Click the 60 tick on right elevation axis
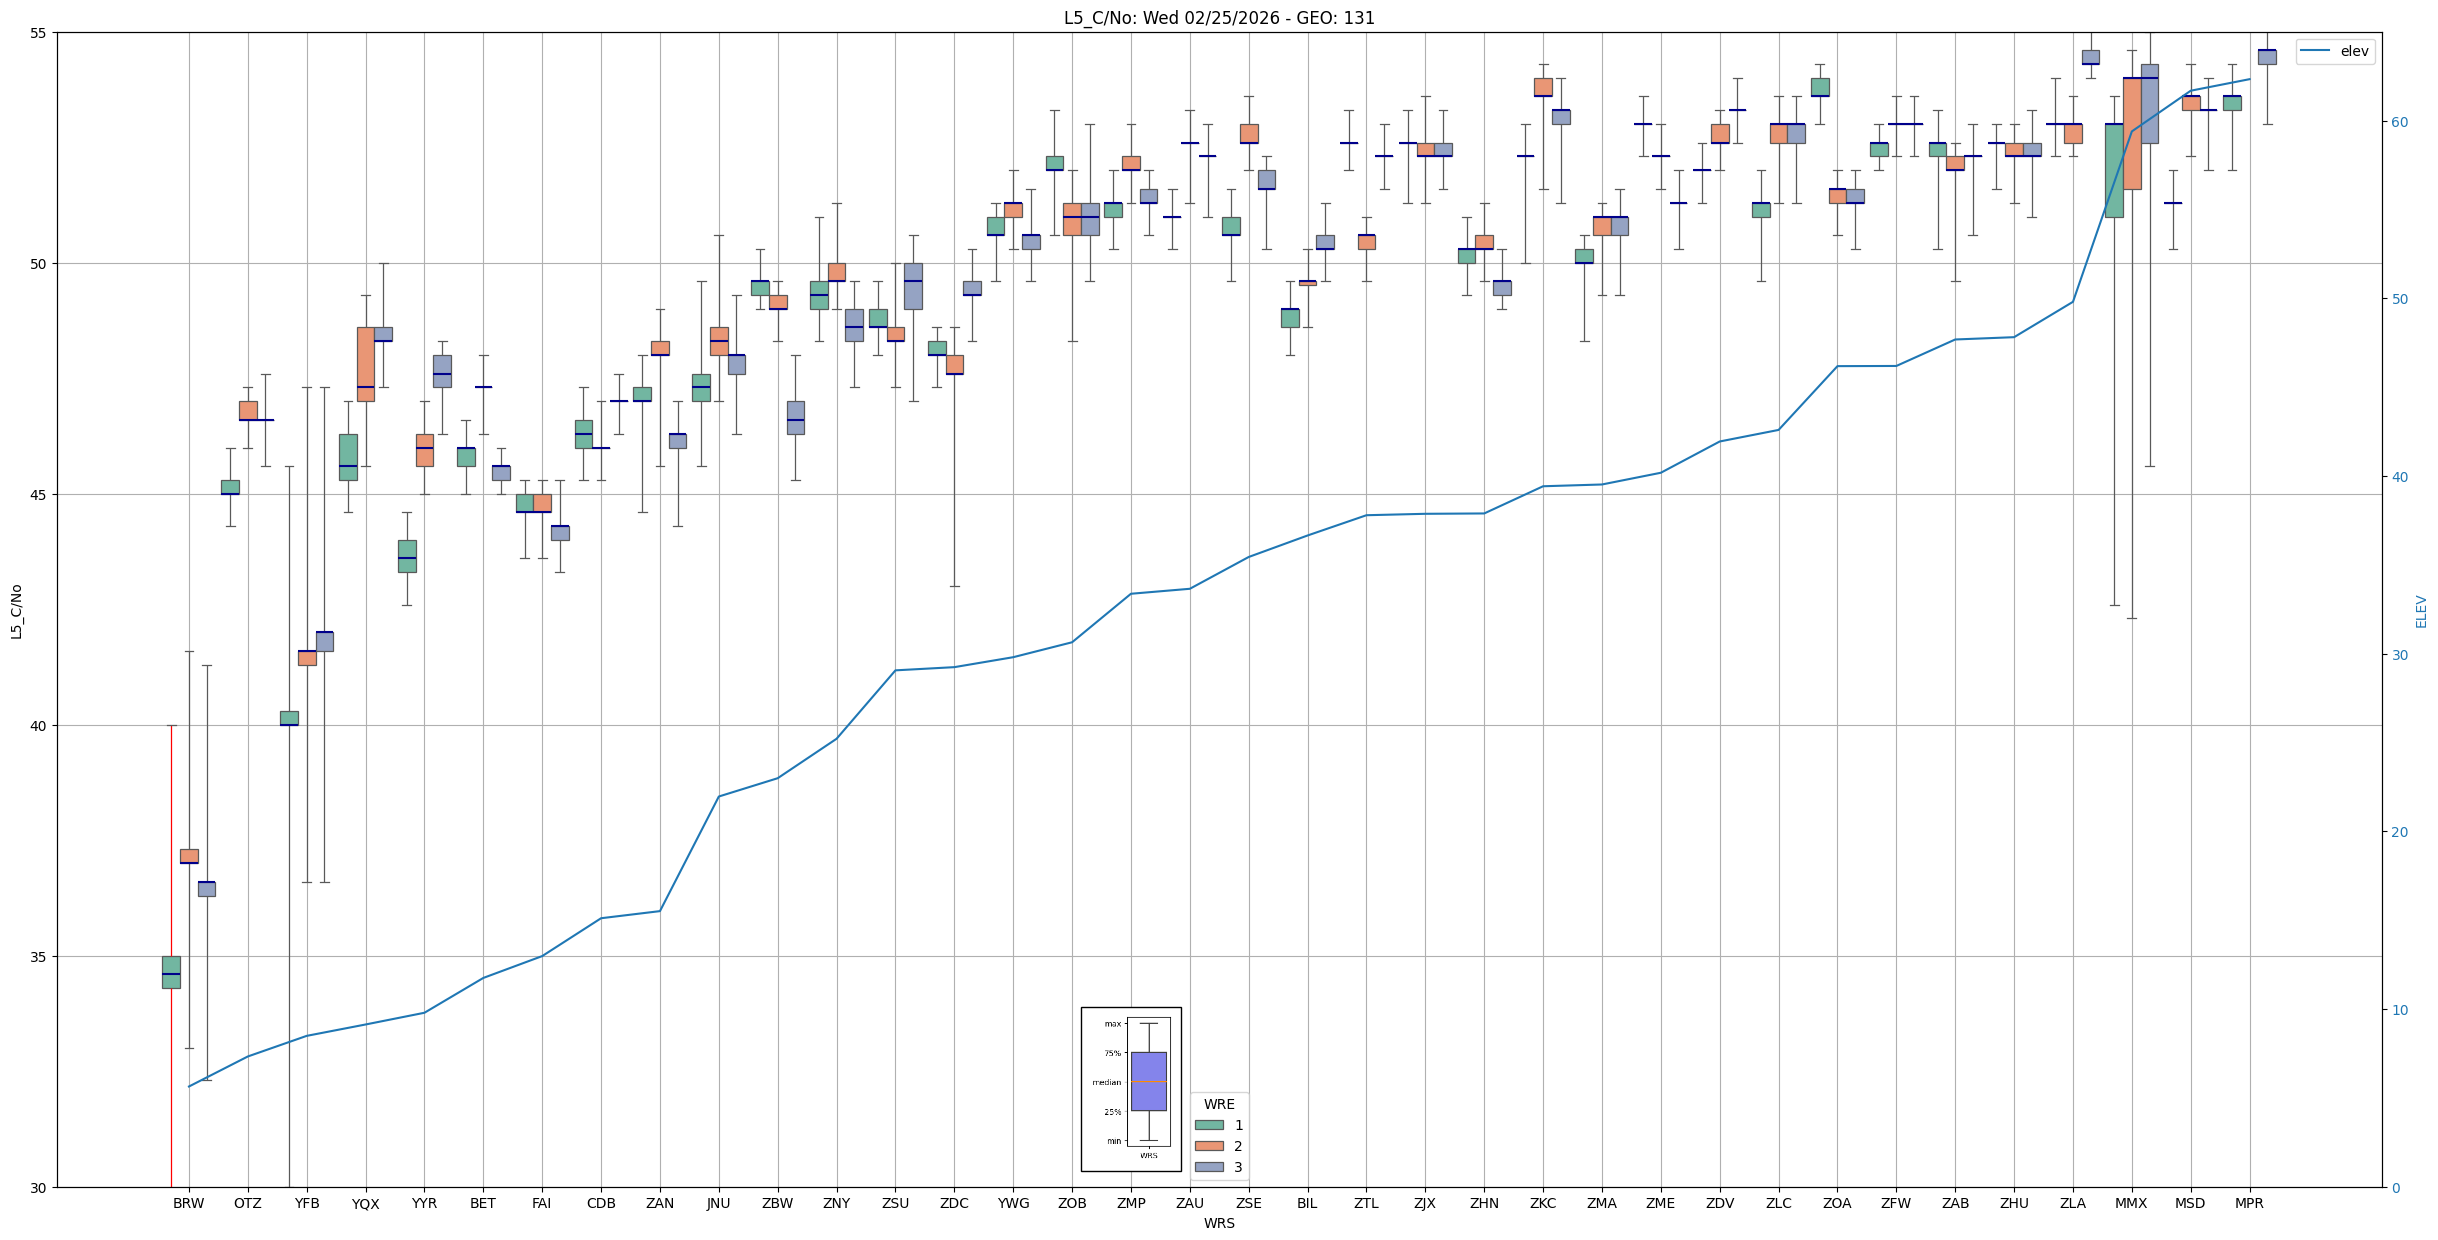 point(2399,122)
